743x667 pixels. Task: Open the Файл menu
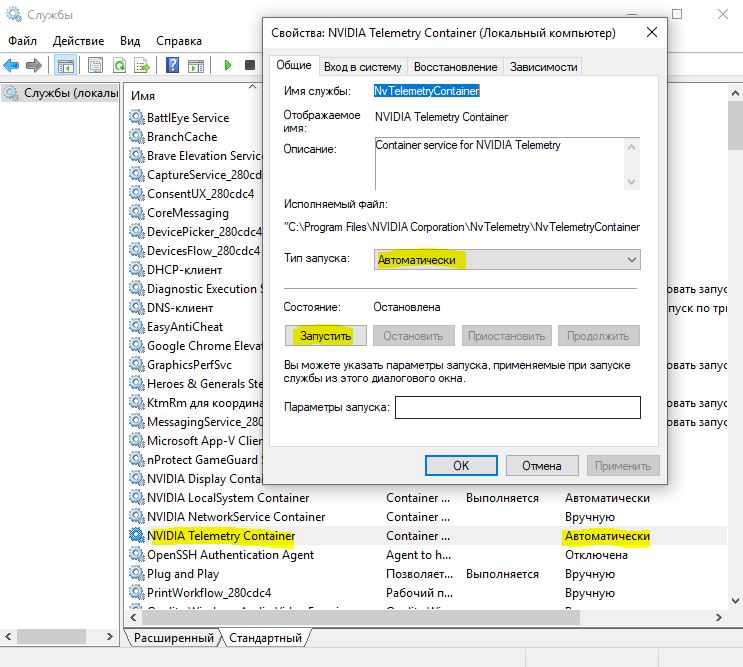coord(22,41)
